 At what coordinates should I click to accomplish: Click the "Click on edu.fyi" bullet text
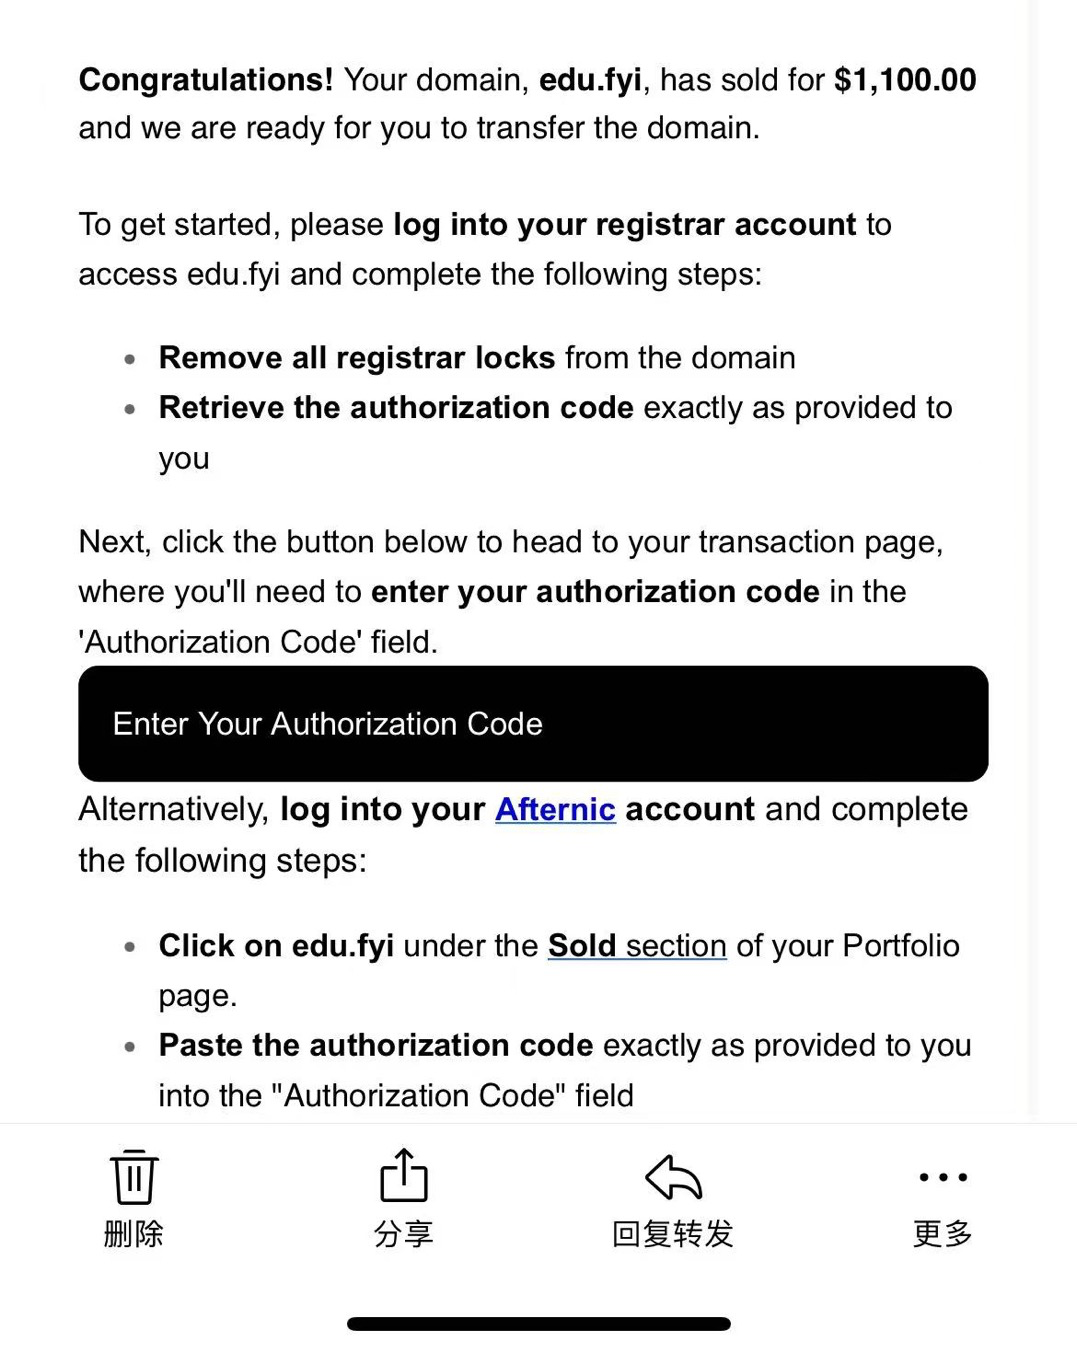tap(276, 945)
